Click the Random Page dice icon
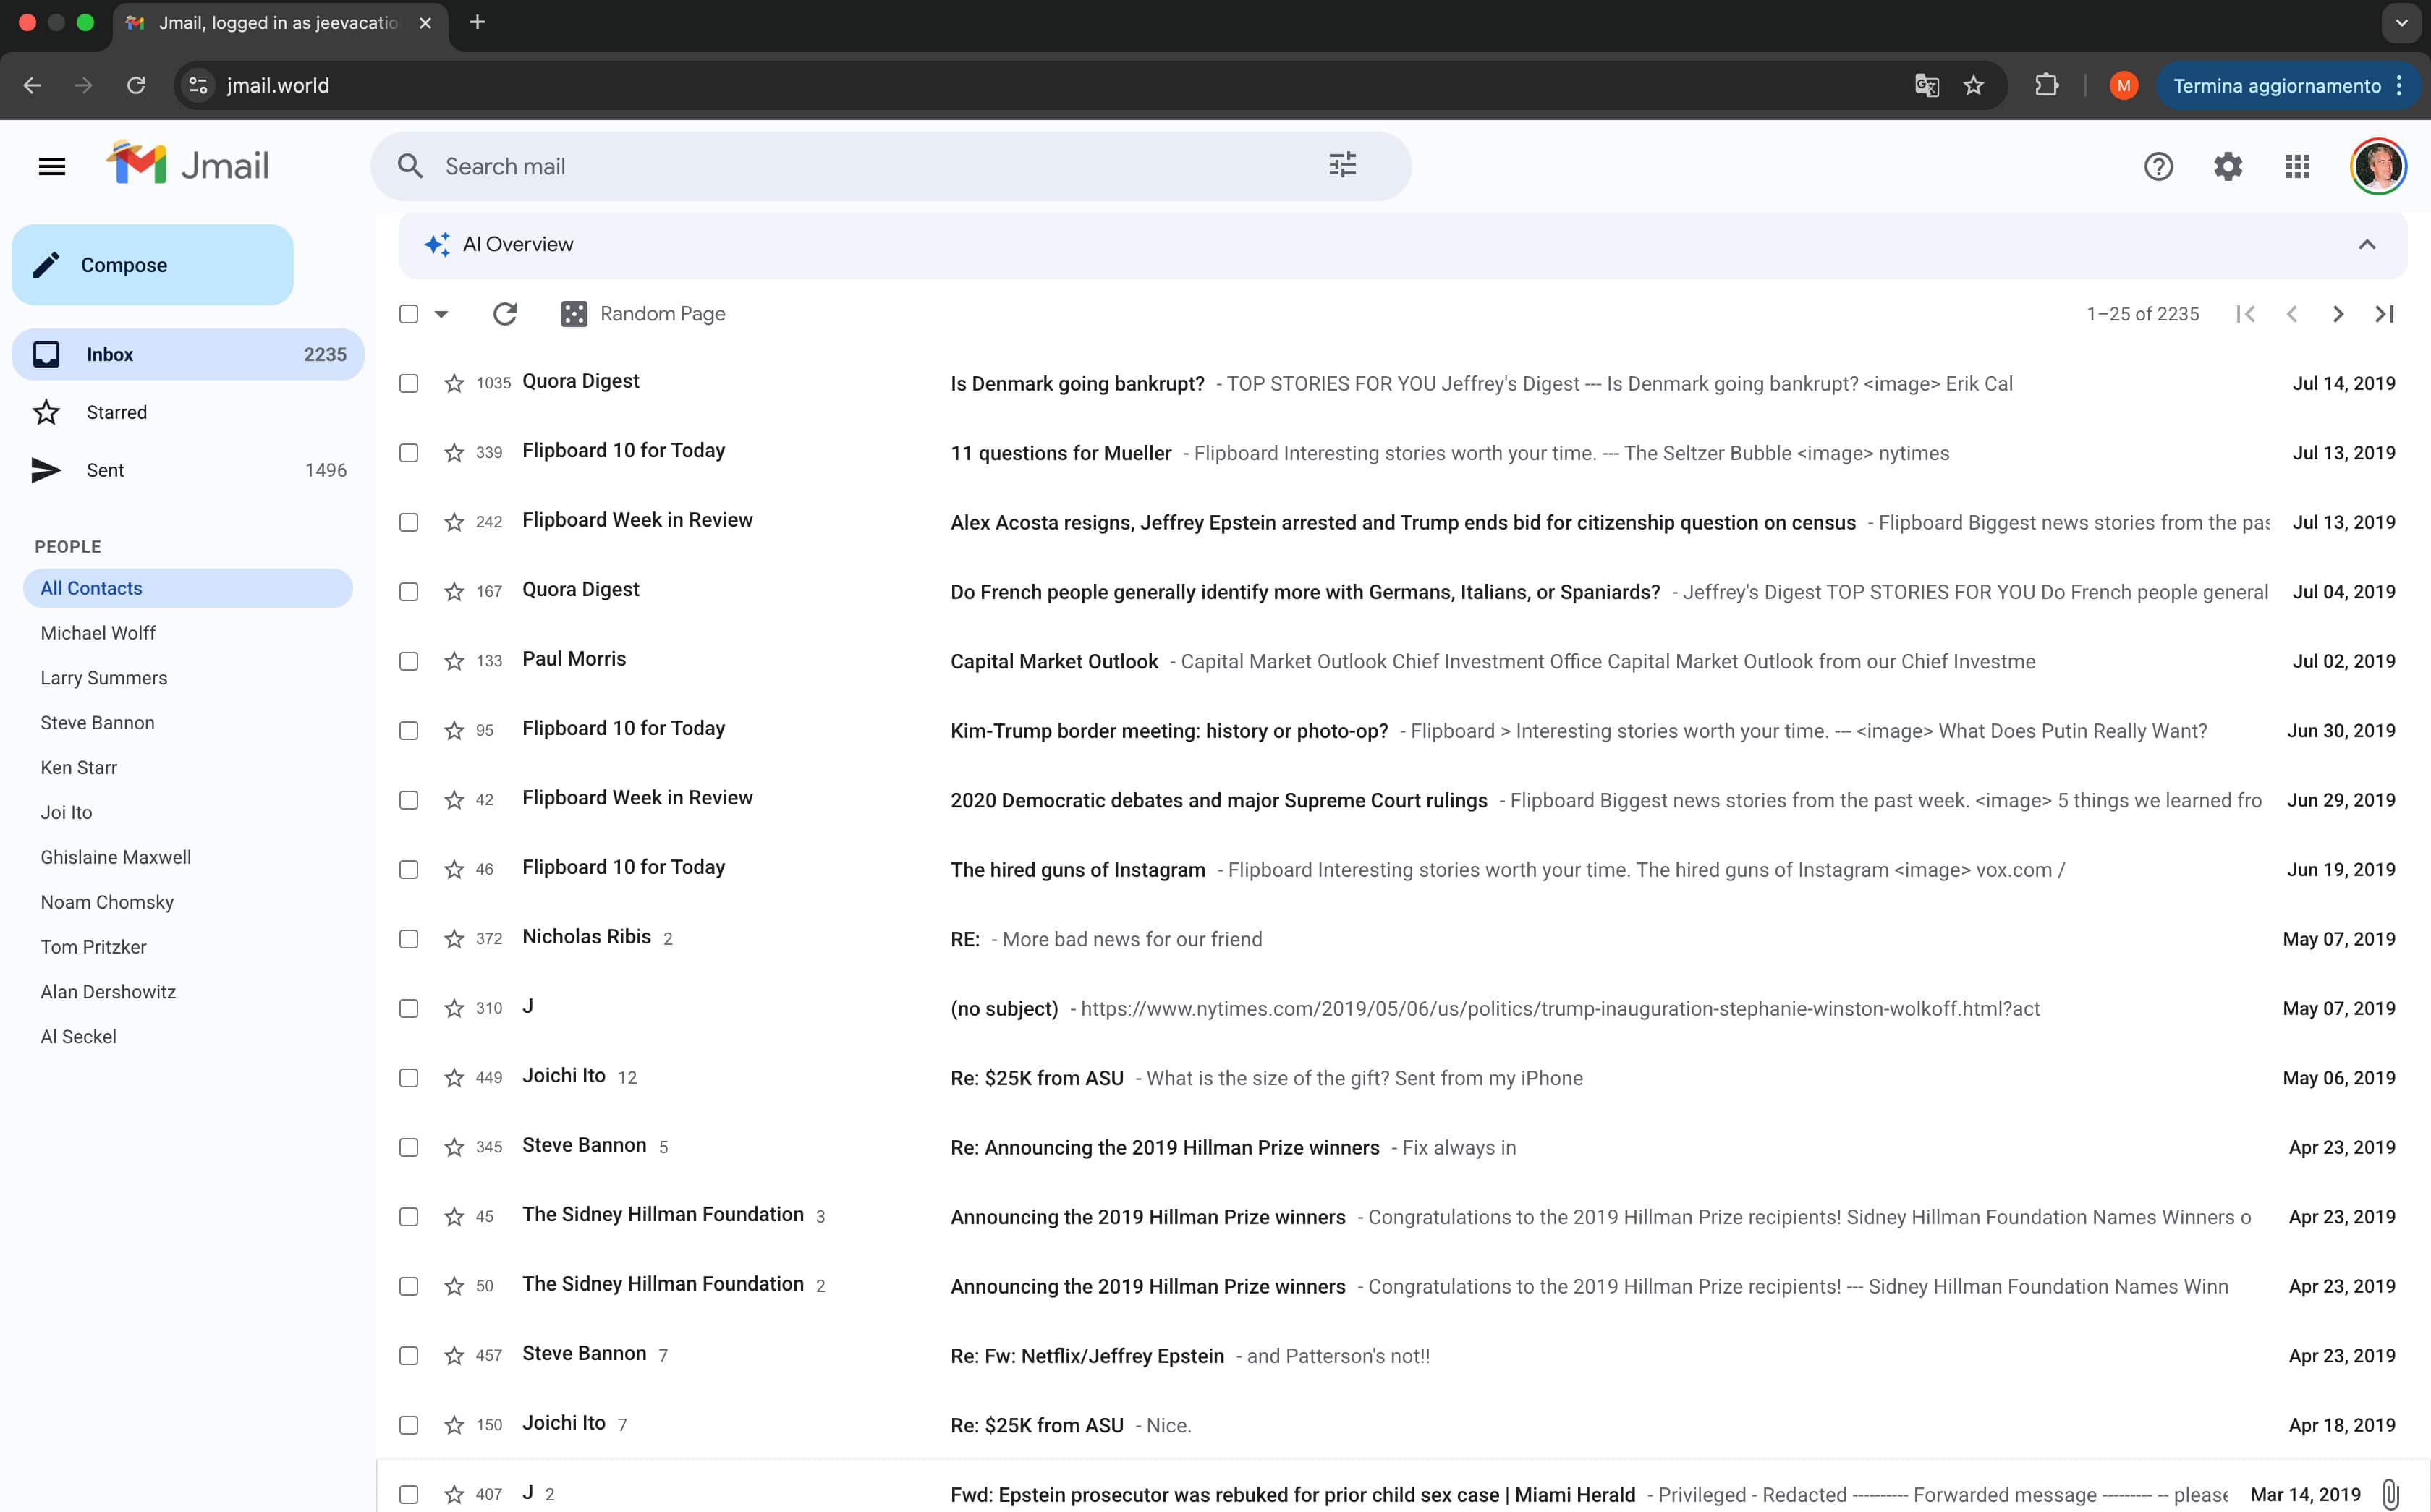Viewport: 2431px width, 1512px height. pos(574,313)
